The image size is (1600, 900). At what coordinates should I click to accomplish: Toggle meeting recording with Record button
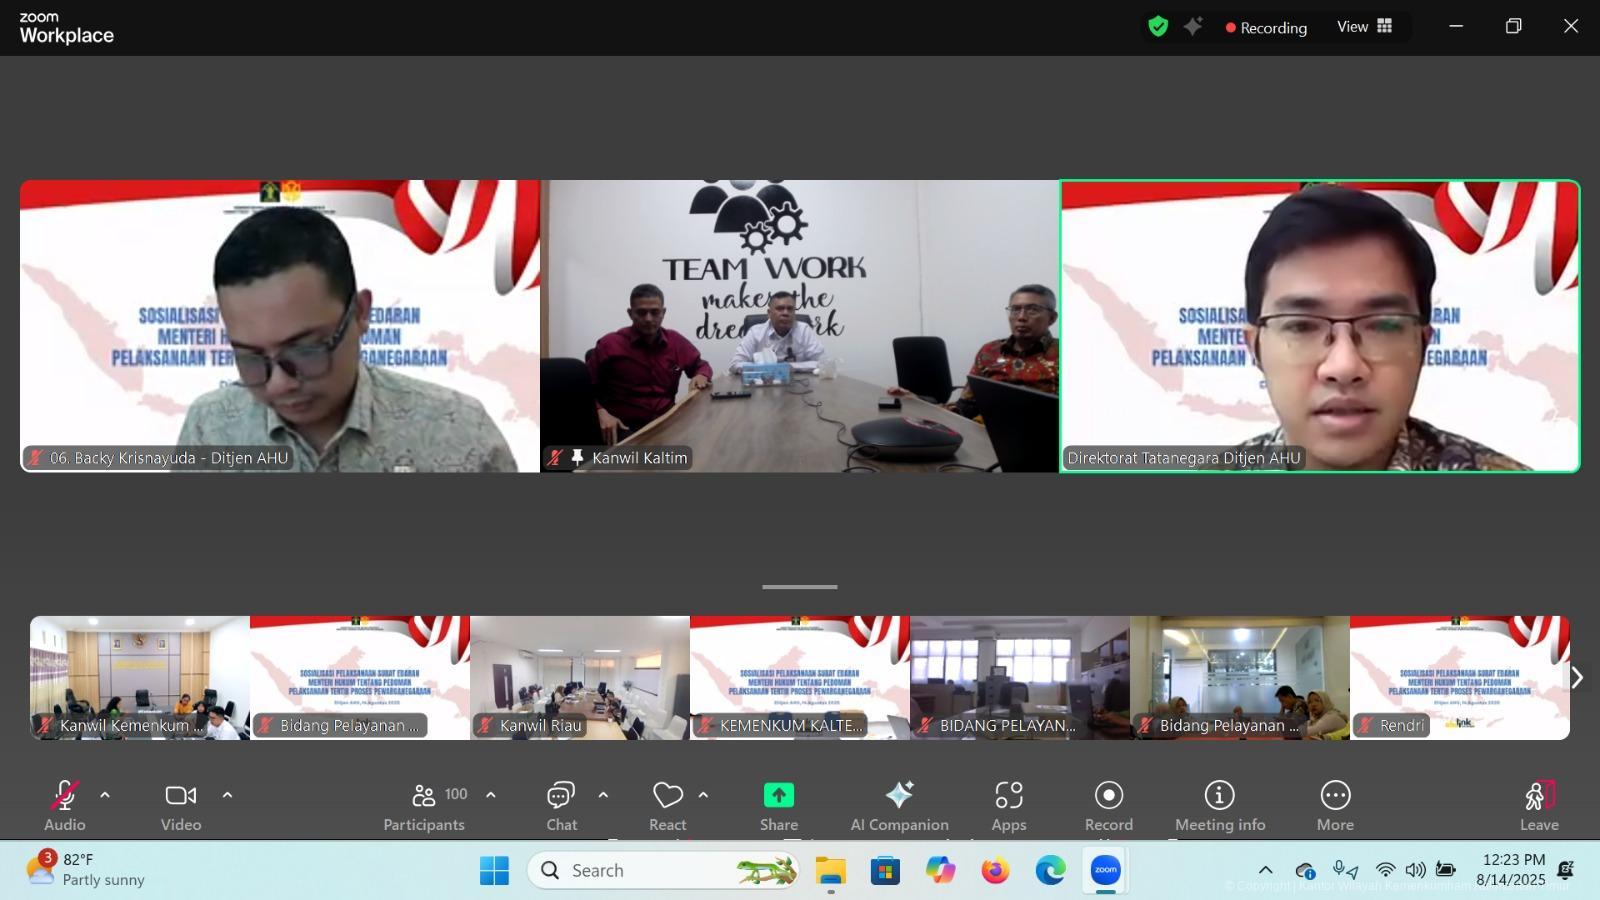pyautogui.click(x=1108, y=806)
